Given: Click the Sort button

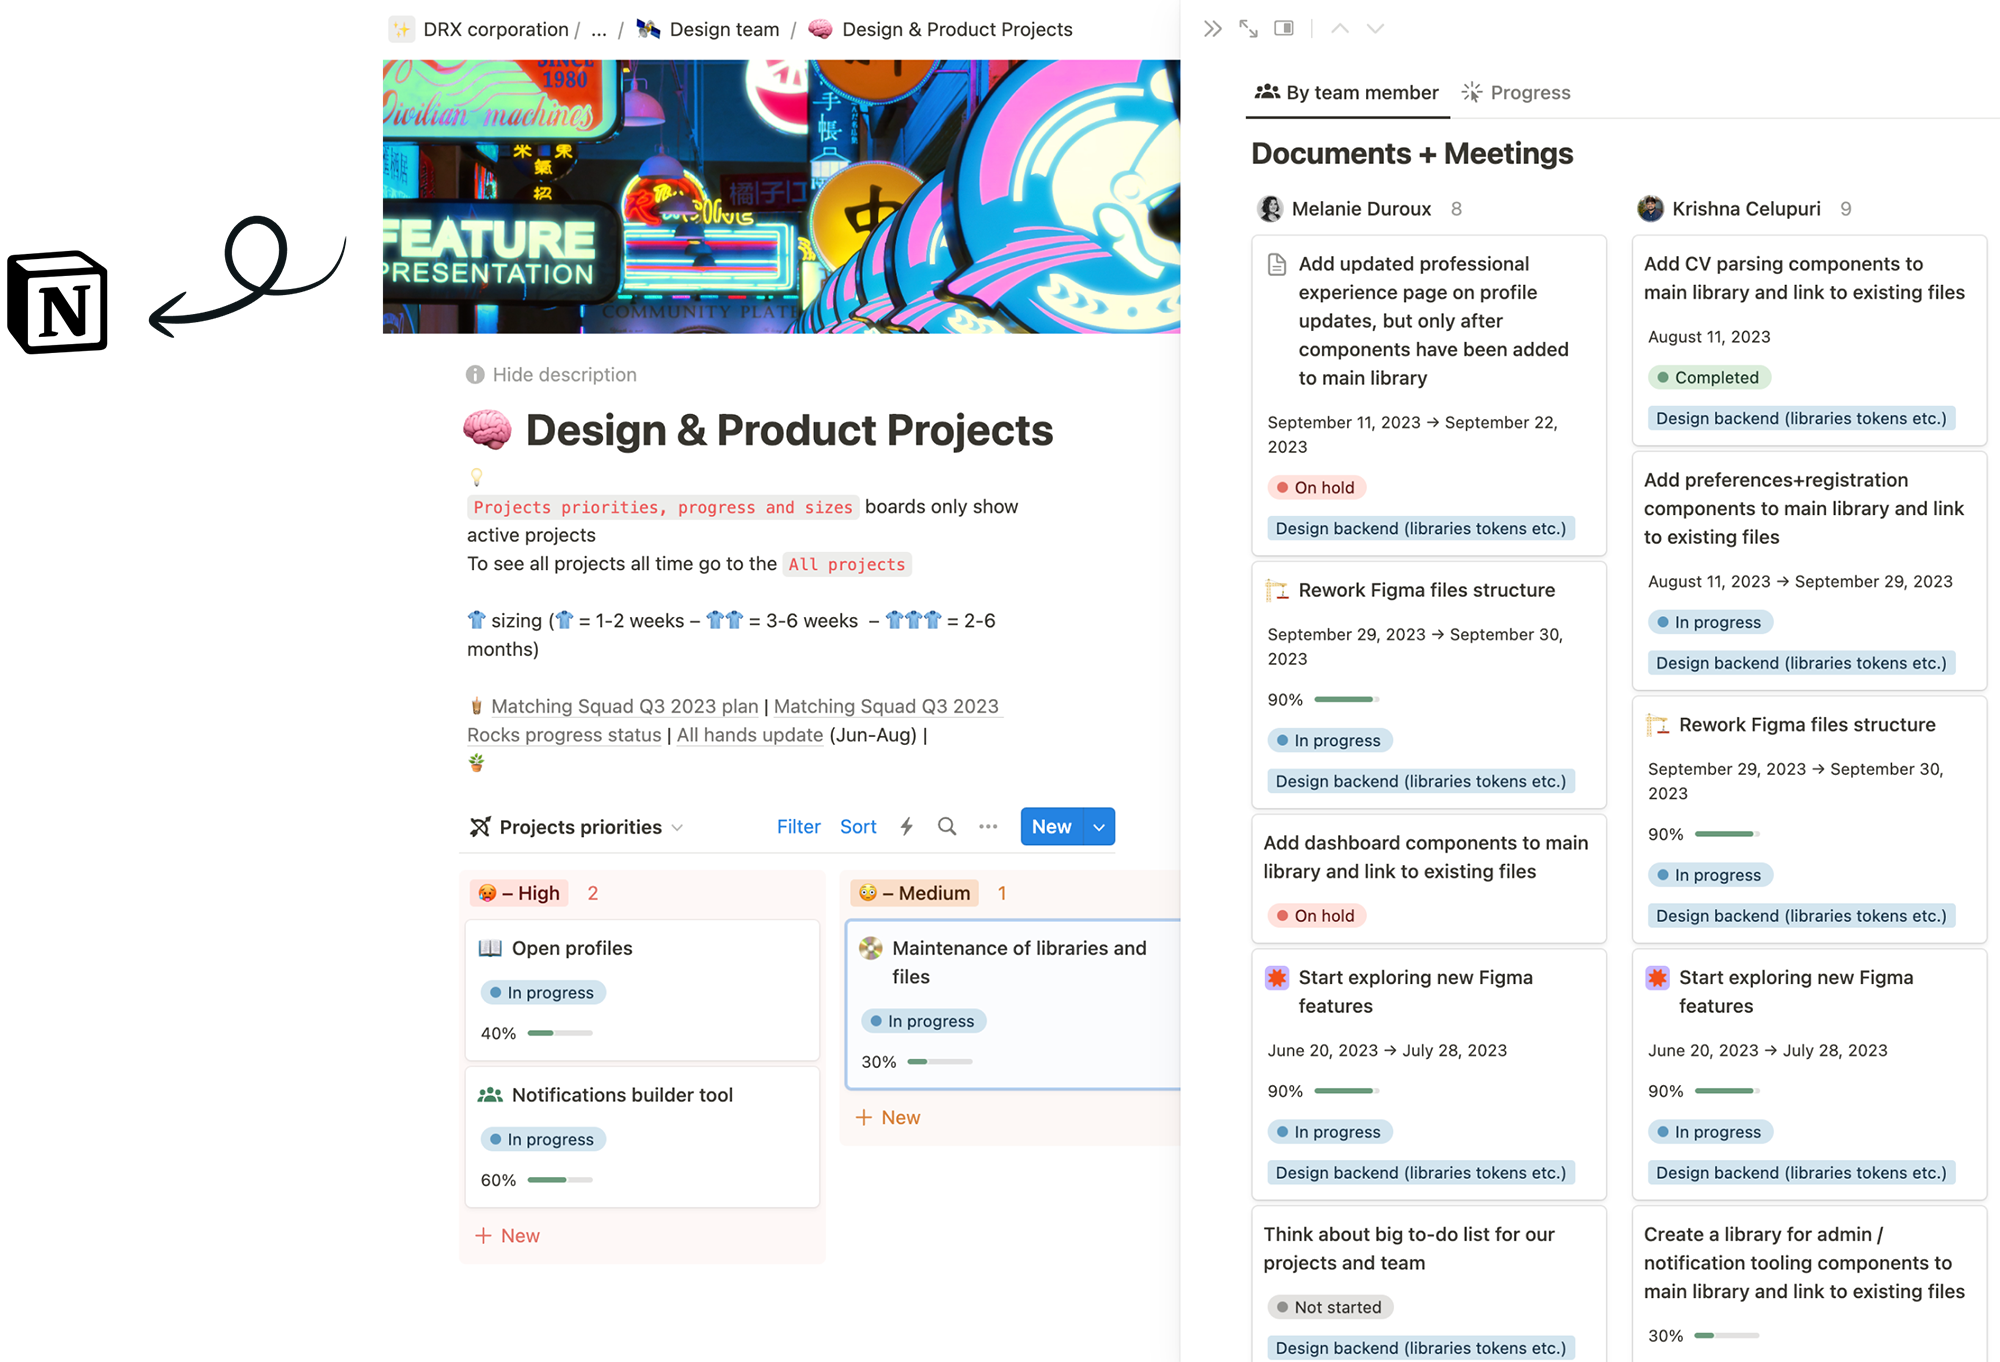Looking at the screenshot, I should [x=858, y=827].
